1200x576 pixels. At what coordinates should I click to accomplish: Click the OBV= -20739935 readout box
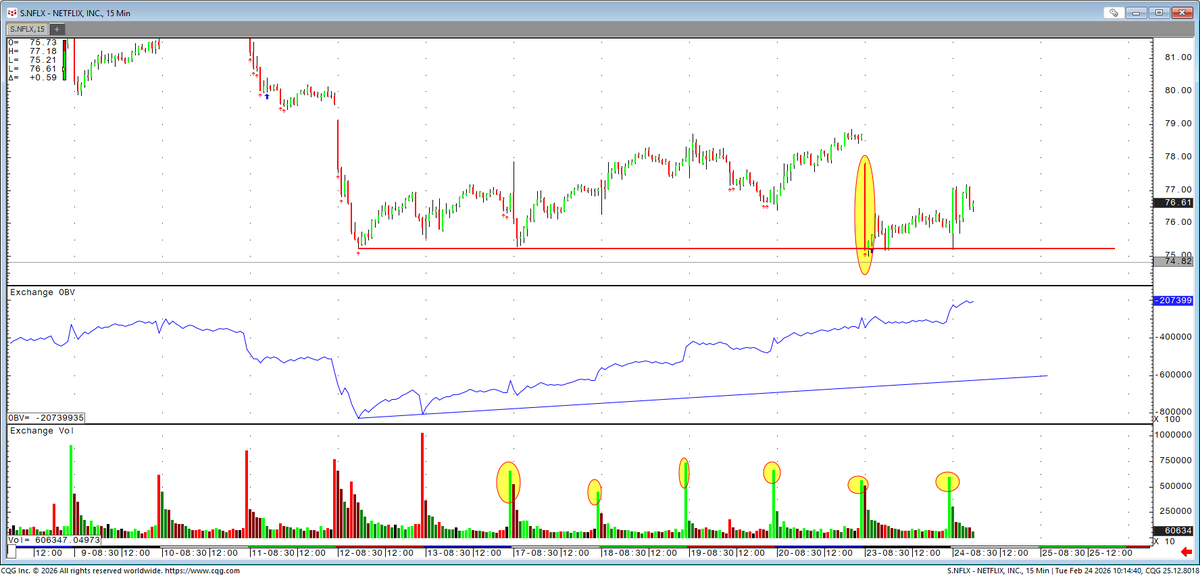click(x=44, y=416)
